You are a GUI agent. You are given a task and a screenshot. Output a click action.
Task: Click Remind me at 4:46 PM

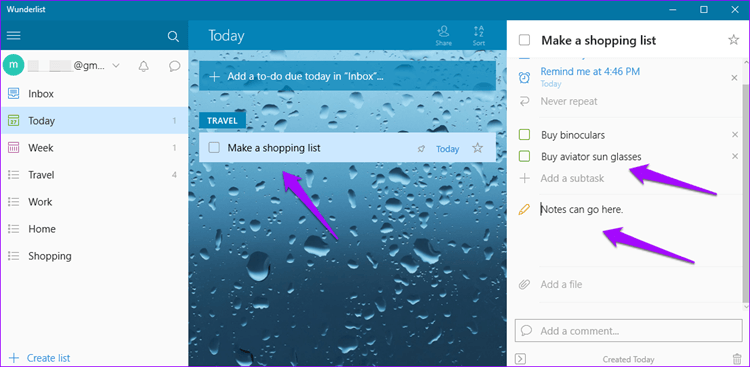tap(590, 72)
